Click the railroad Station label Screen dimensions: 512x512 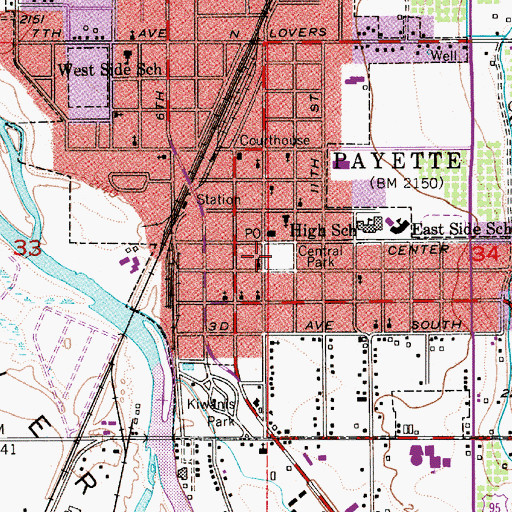click(x=218, y=199)
